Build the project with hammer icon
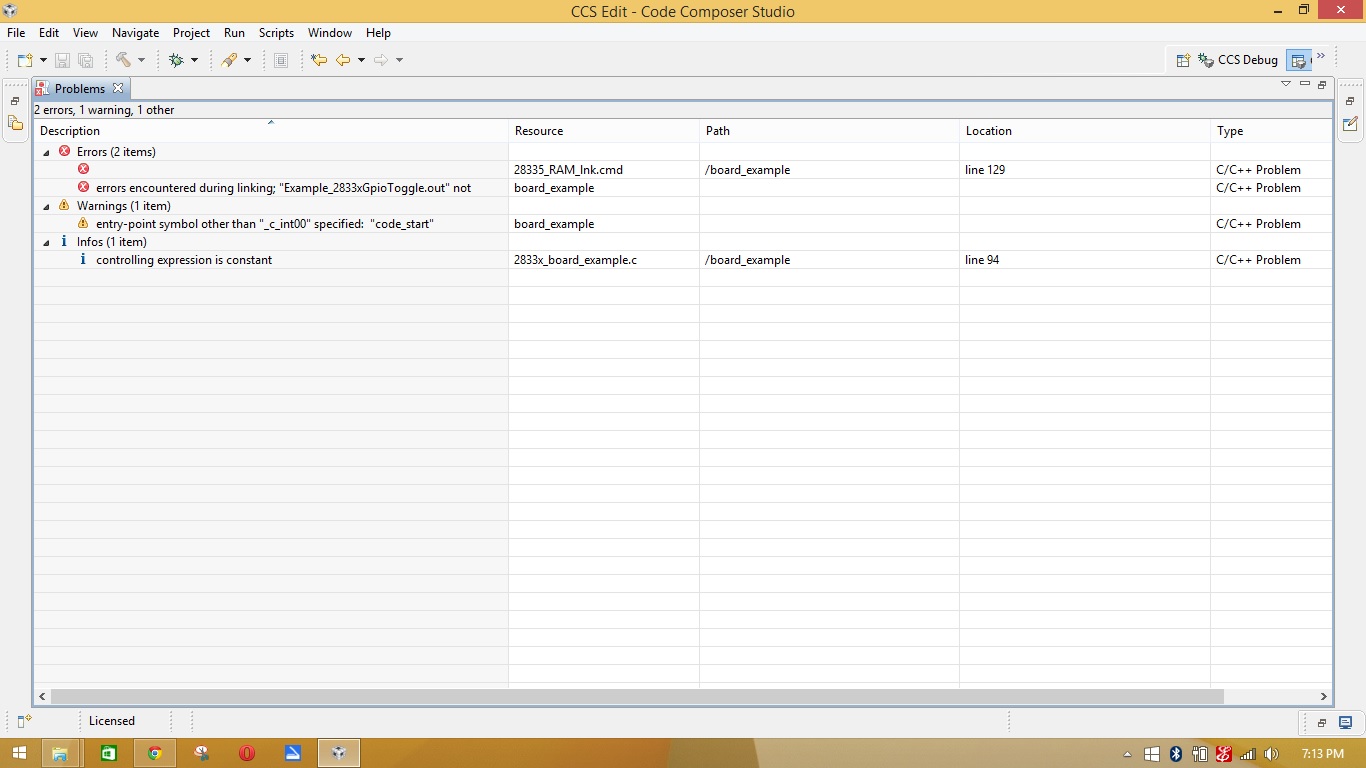Viewport: 1366px width, 768px height. (123, 60)
